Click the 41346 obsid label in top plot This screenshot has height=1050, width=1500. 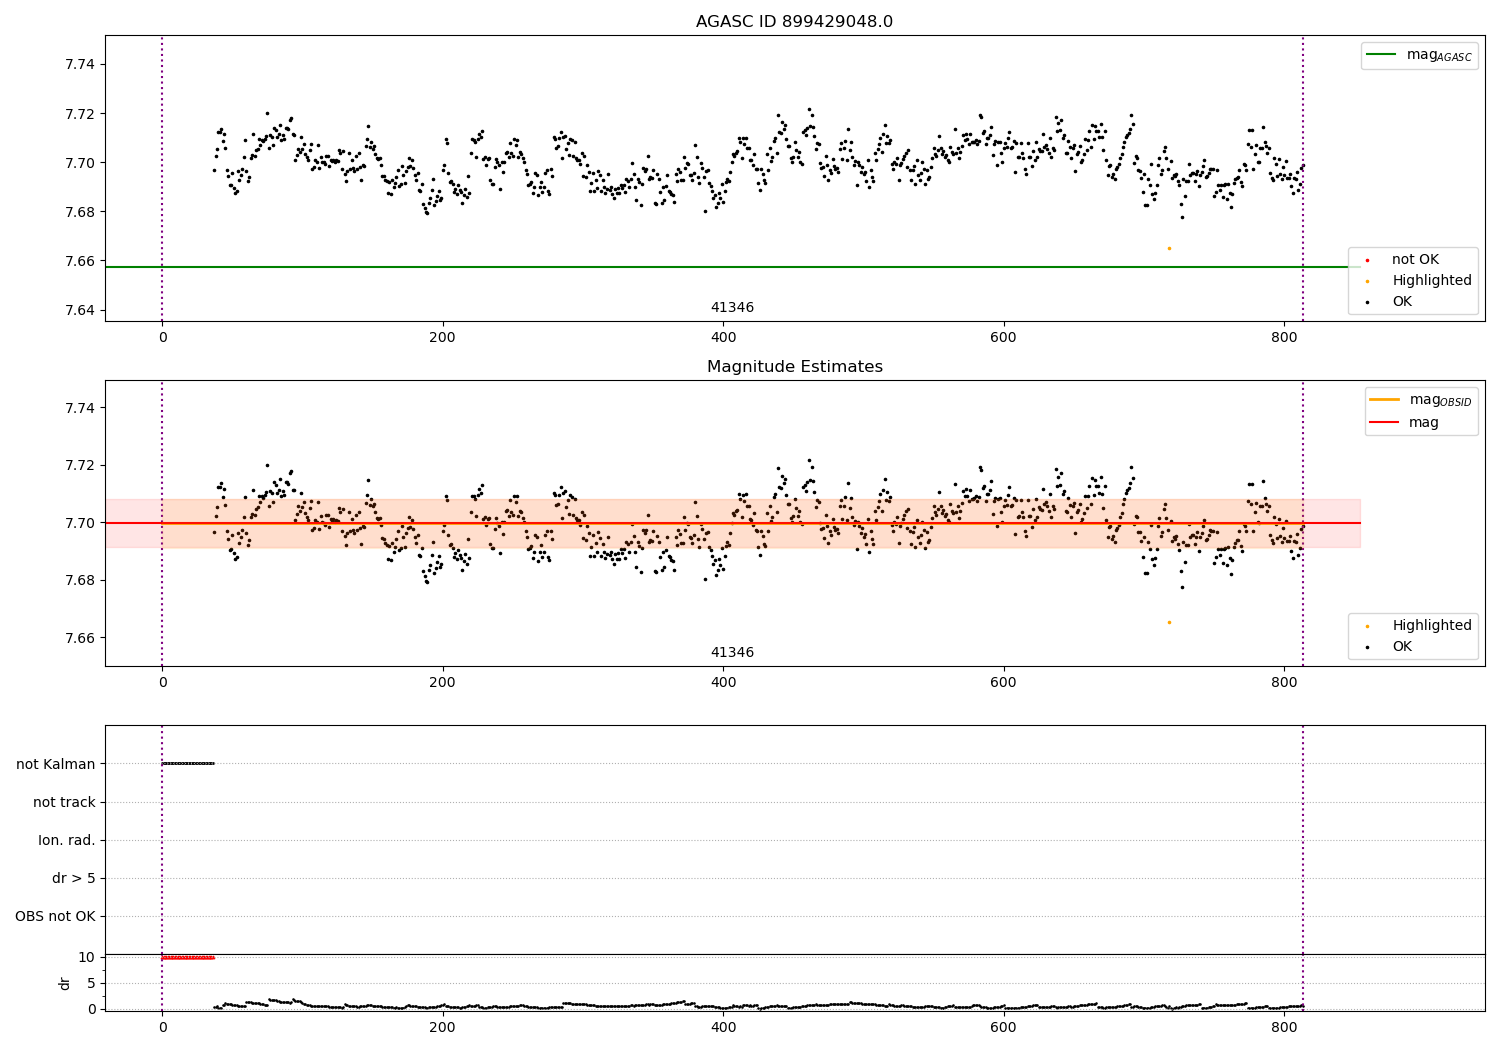pyautogui.click(x=732, y=308)
